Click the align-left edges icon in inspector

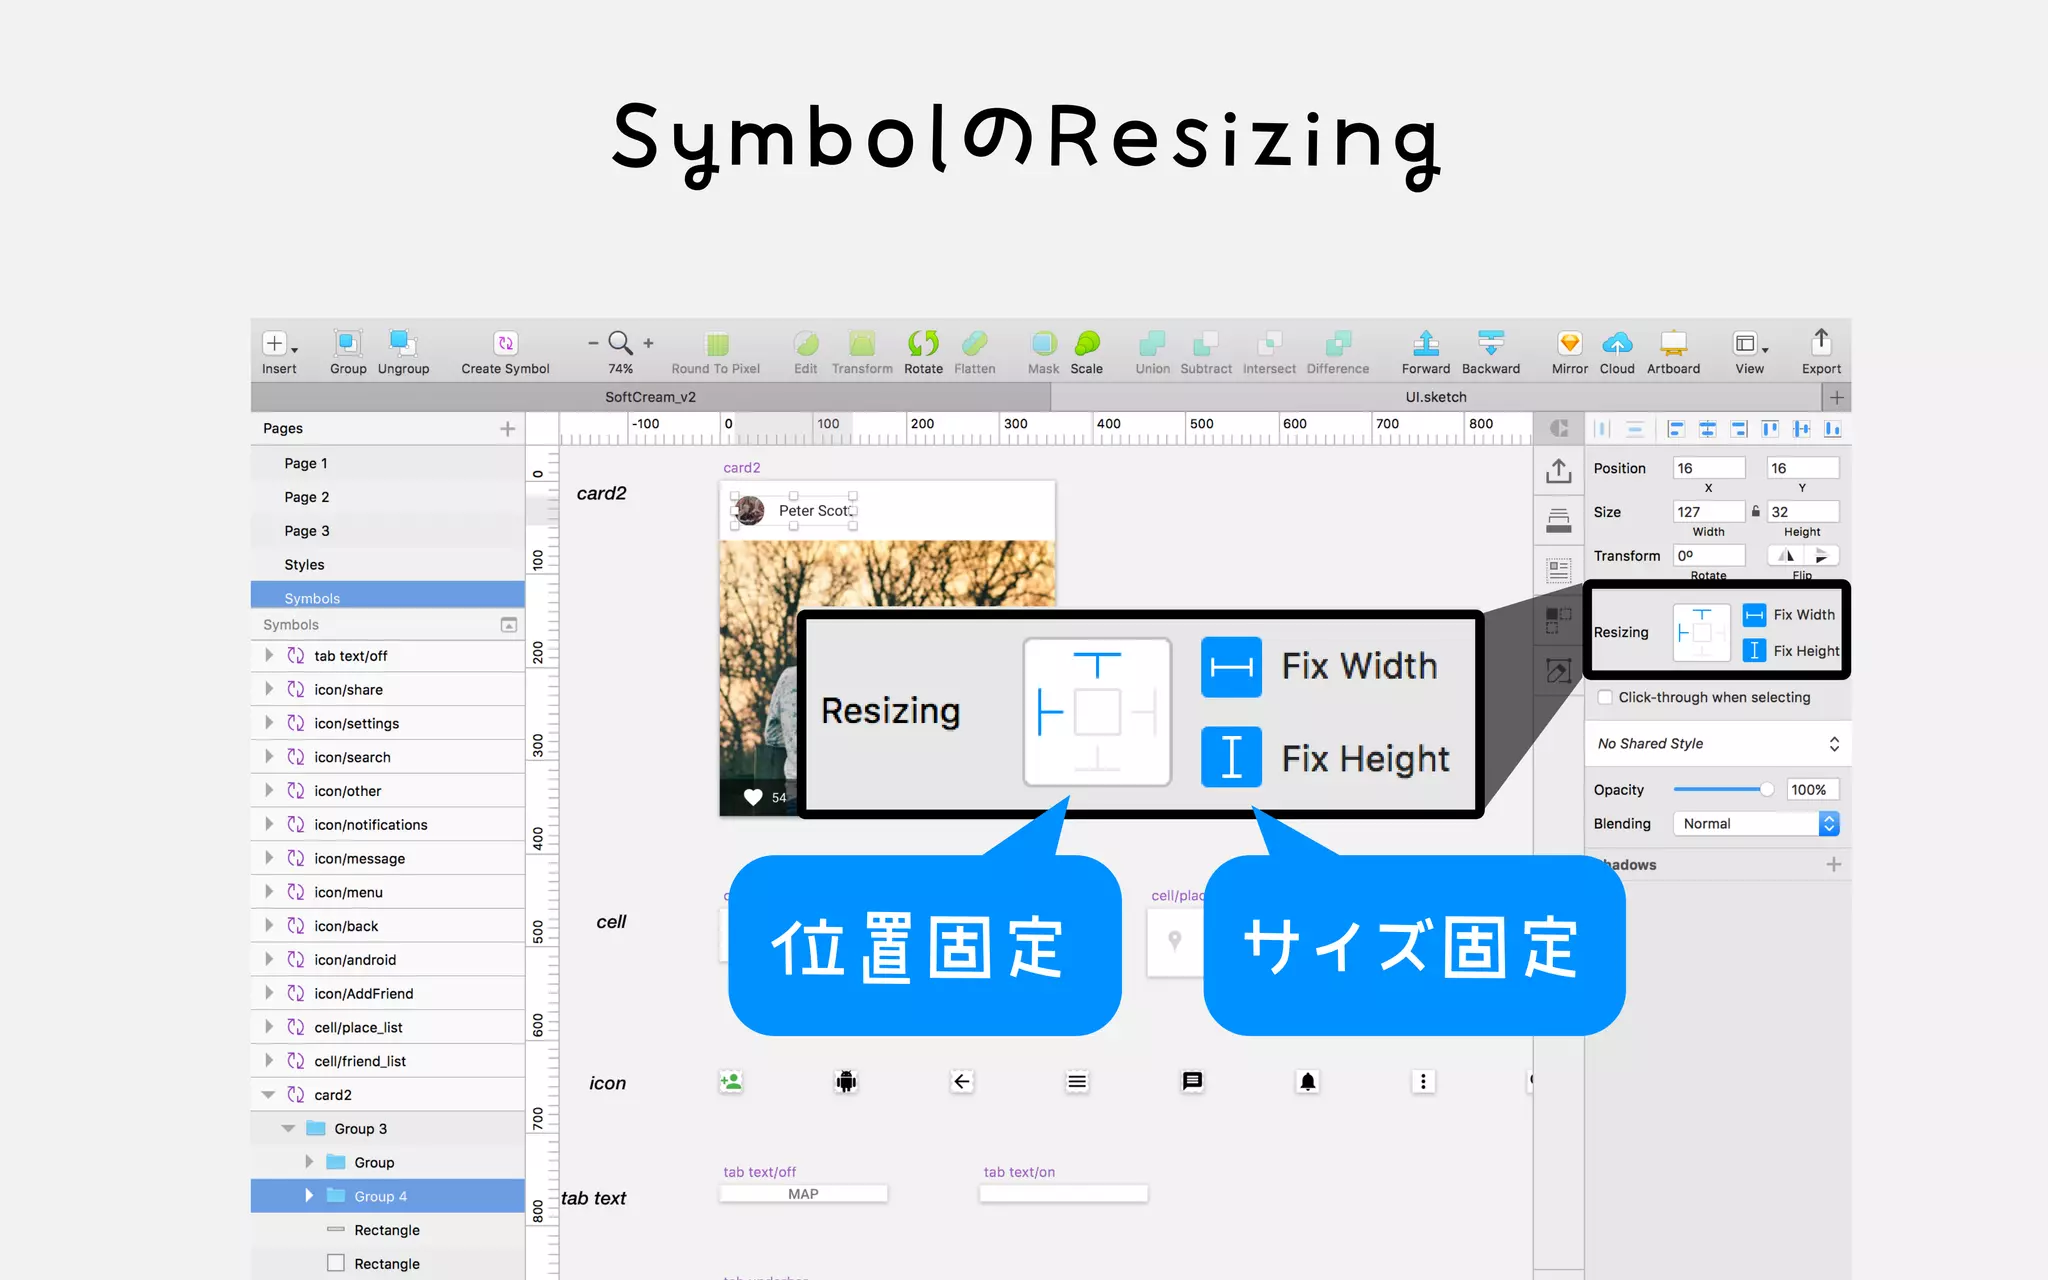click(1676, 429)
